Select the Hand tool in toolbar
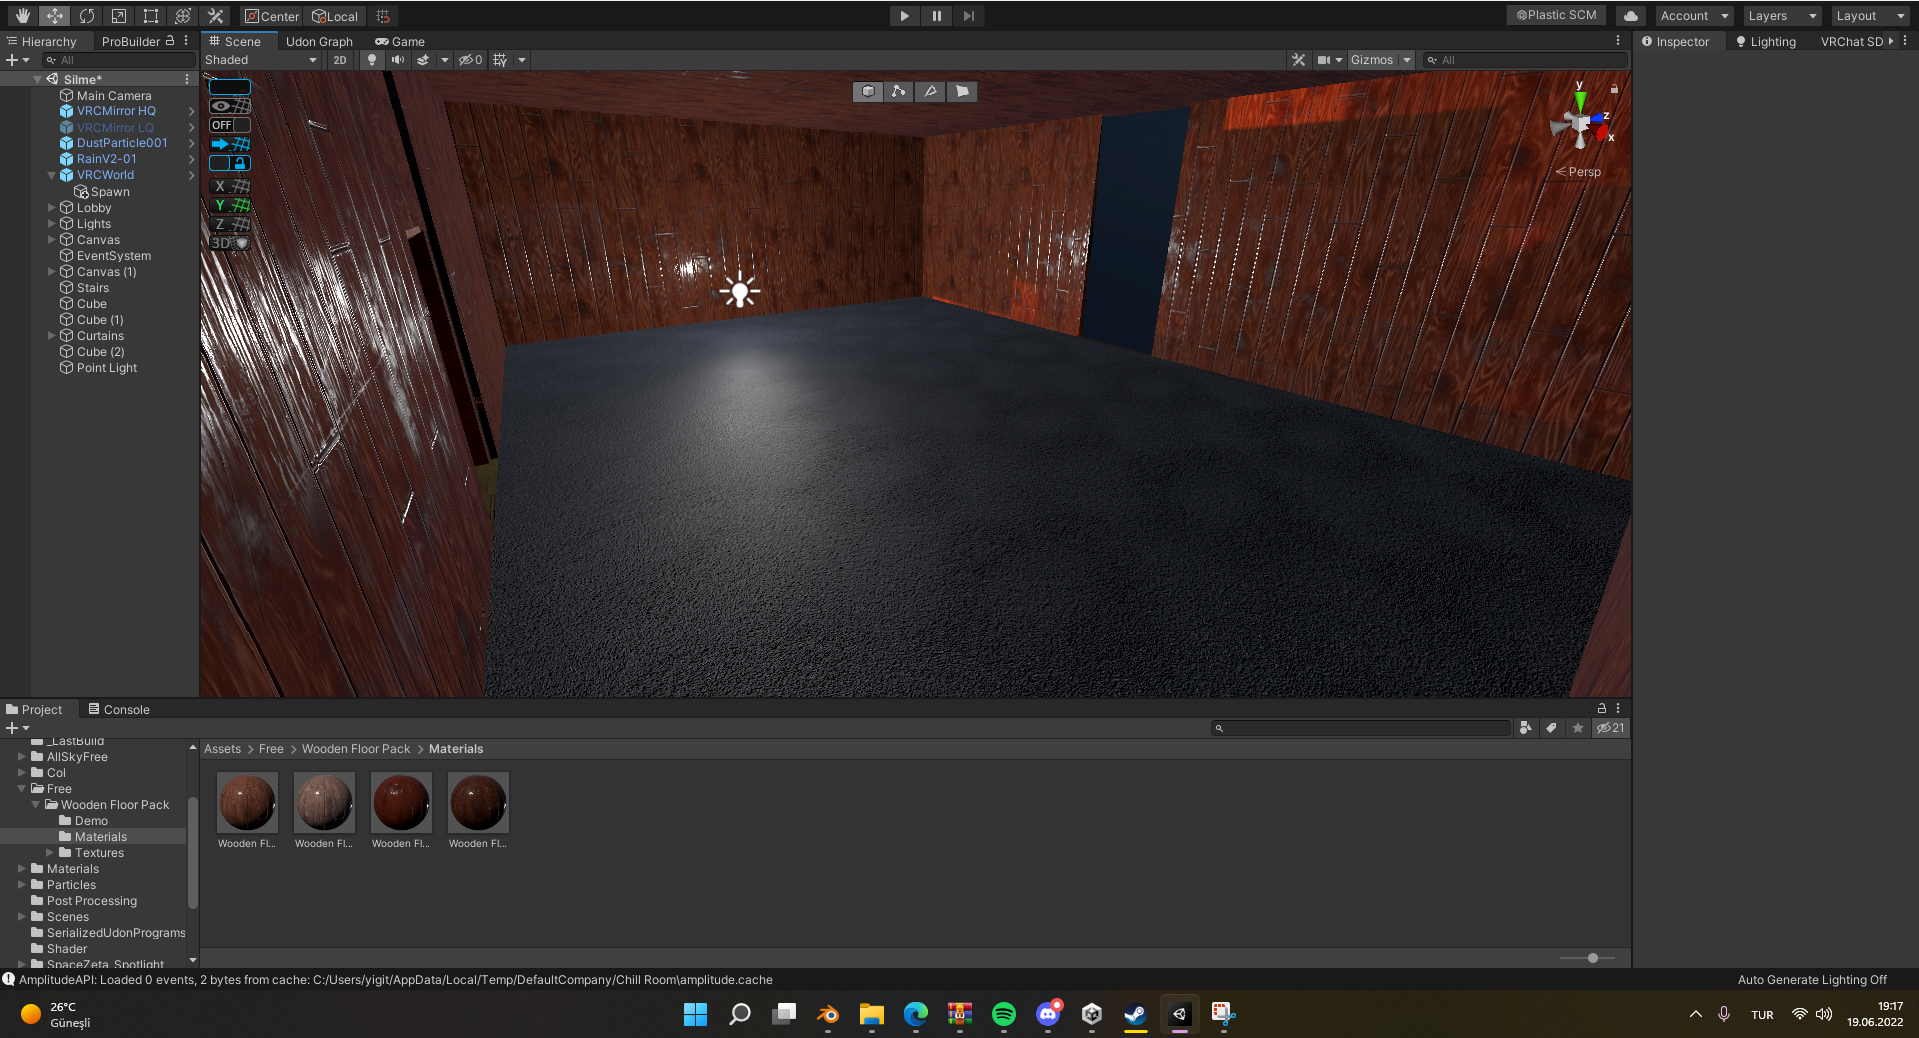This screenshot has width=1919, height=1038. point(22,16)
